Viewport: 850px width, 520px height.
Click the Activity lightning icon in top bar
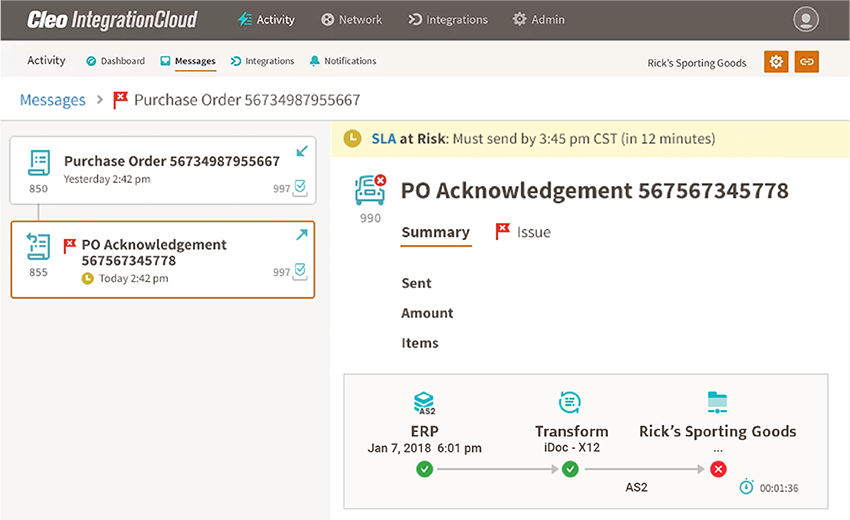pos(245,20)
